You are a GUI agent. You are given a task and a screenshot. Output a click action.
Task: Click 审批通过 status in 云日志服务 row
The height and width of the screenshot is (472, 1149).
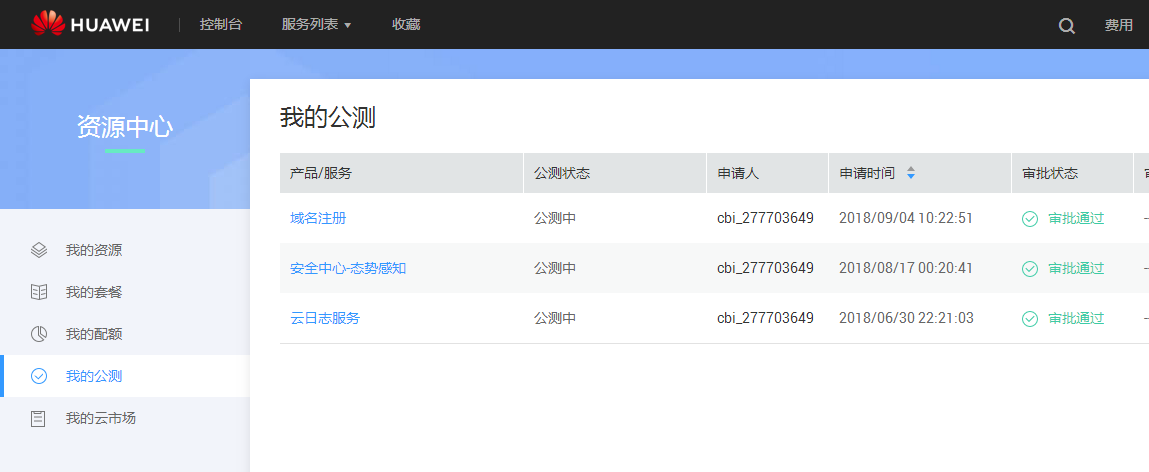(x=1076, y=318)
